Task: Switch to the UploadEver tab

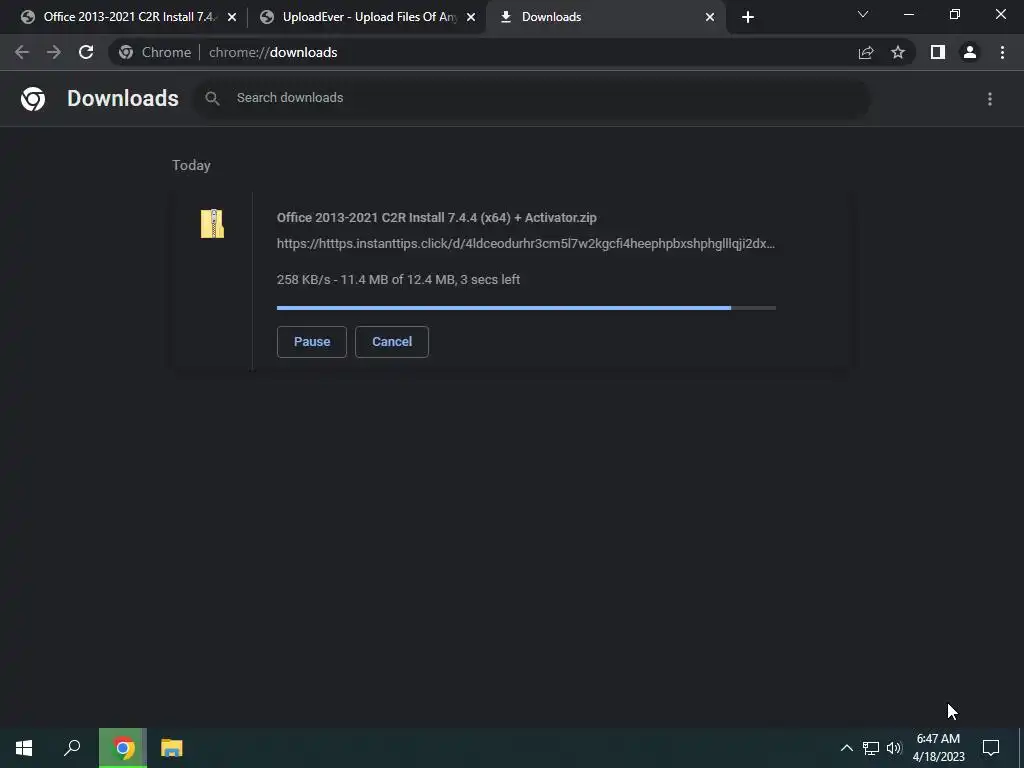Action: click(x=368, y=17)
